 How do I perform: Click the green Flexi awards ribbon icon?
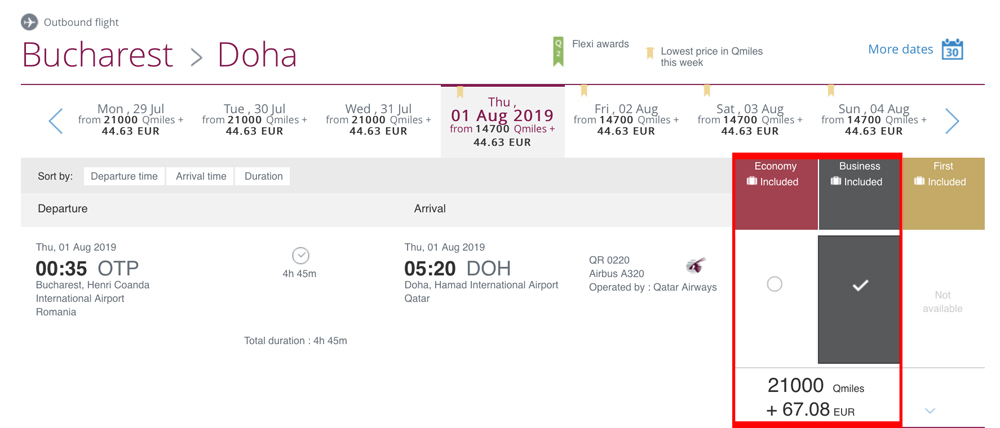pos(558,52)
